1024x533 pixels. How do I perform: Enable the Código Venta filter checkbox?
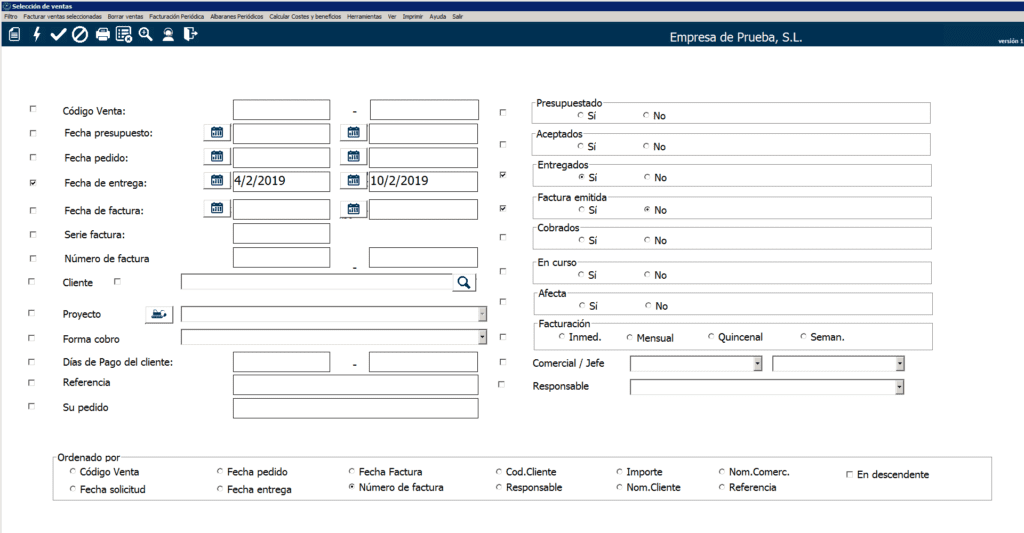[x=33, y=109]
